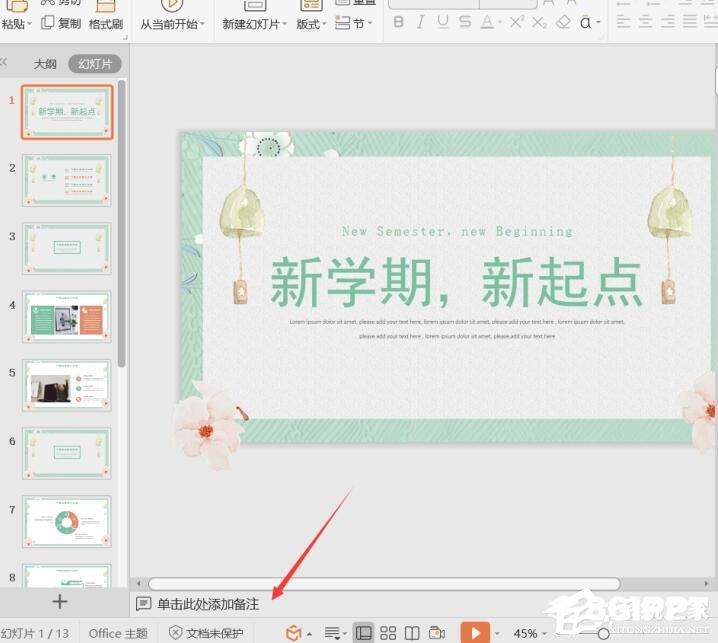This screenshot has height=643, width=718.
Task: Collapse slide panel with double-chevron icon
Action: point(4,62)
